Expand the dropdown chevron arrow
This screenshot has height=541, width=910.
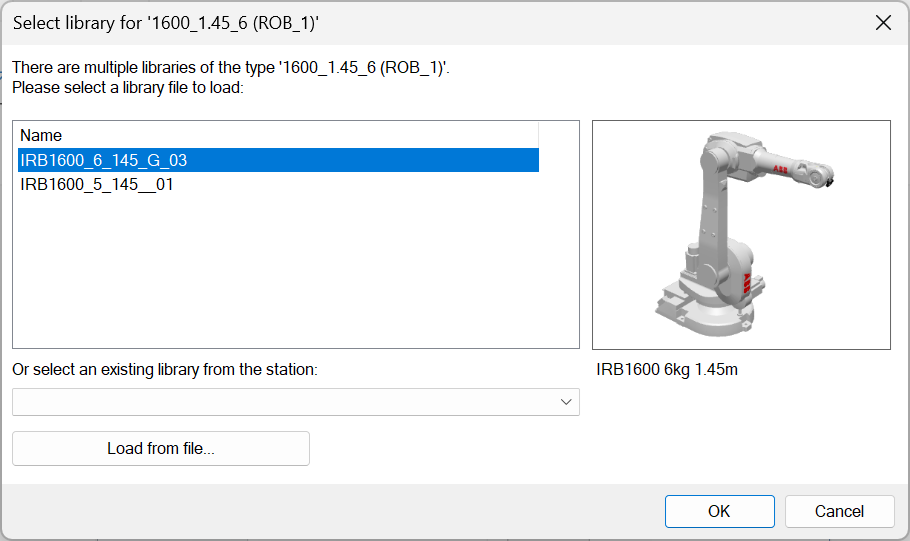click(567, 402)
